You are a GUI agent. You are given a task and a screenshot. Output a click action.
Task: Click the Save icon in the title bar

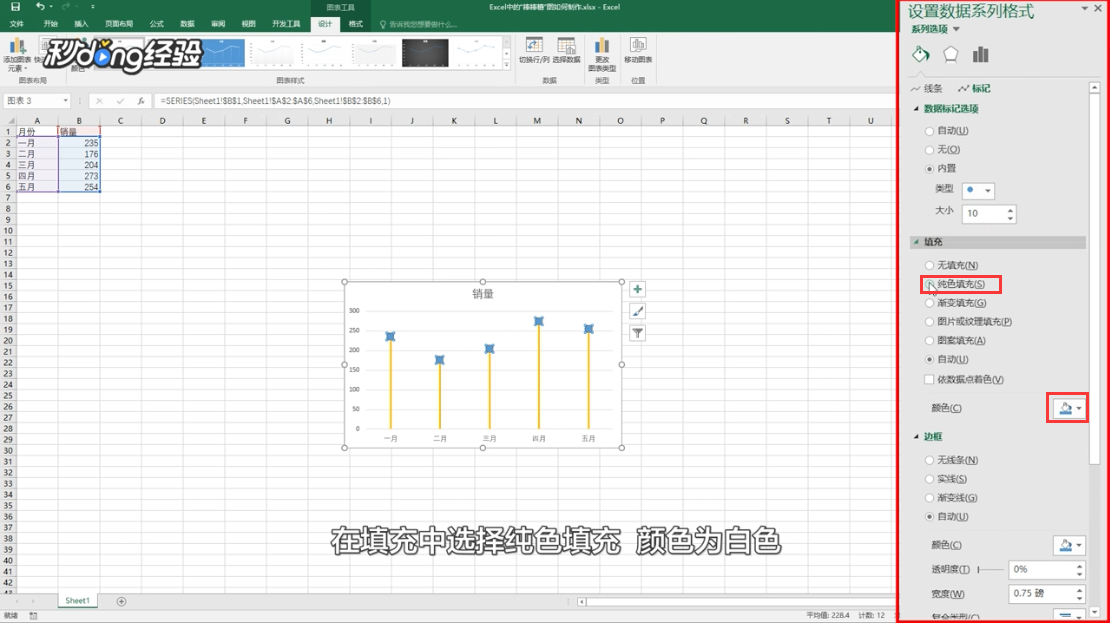(15, 6)
